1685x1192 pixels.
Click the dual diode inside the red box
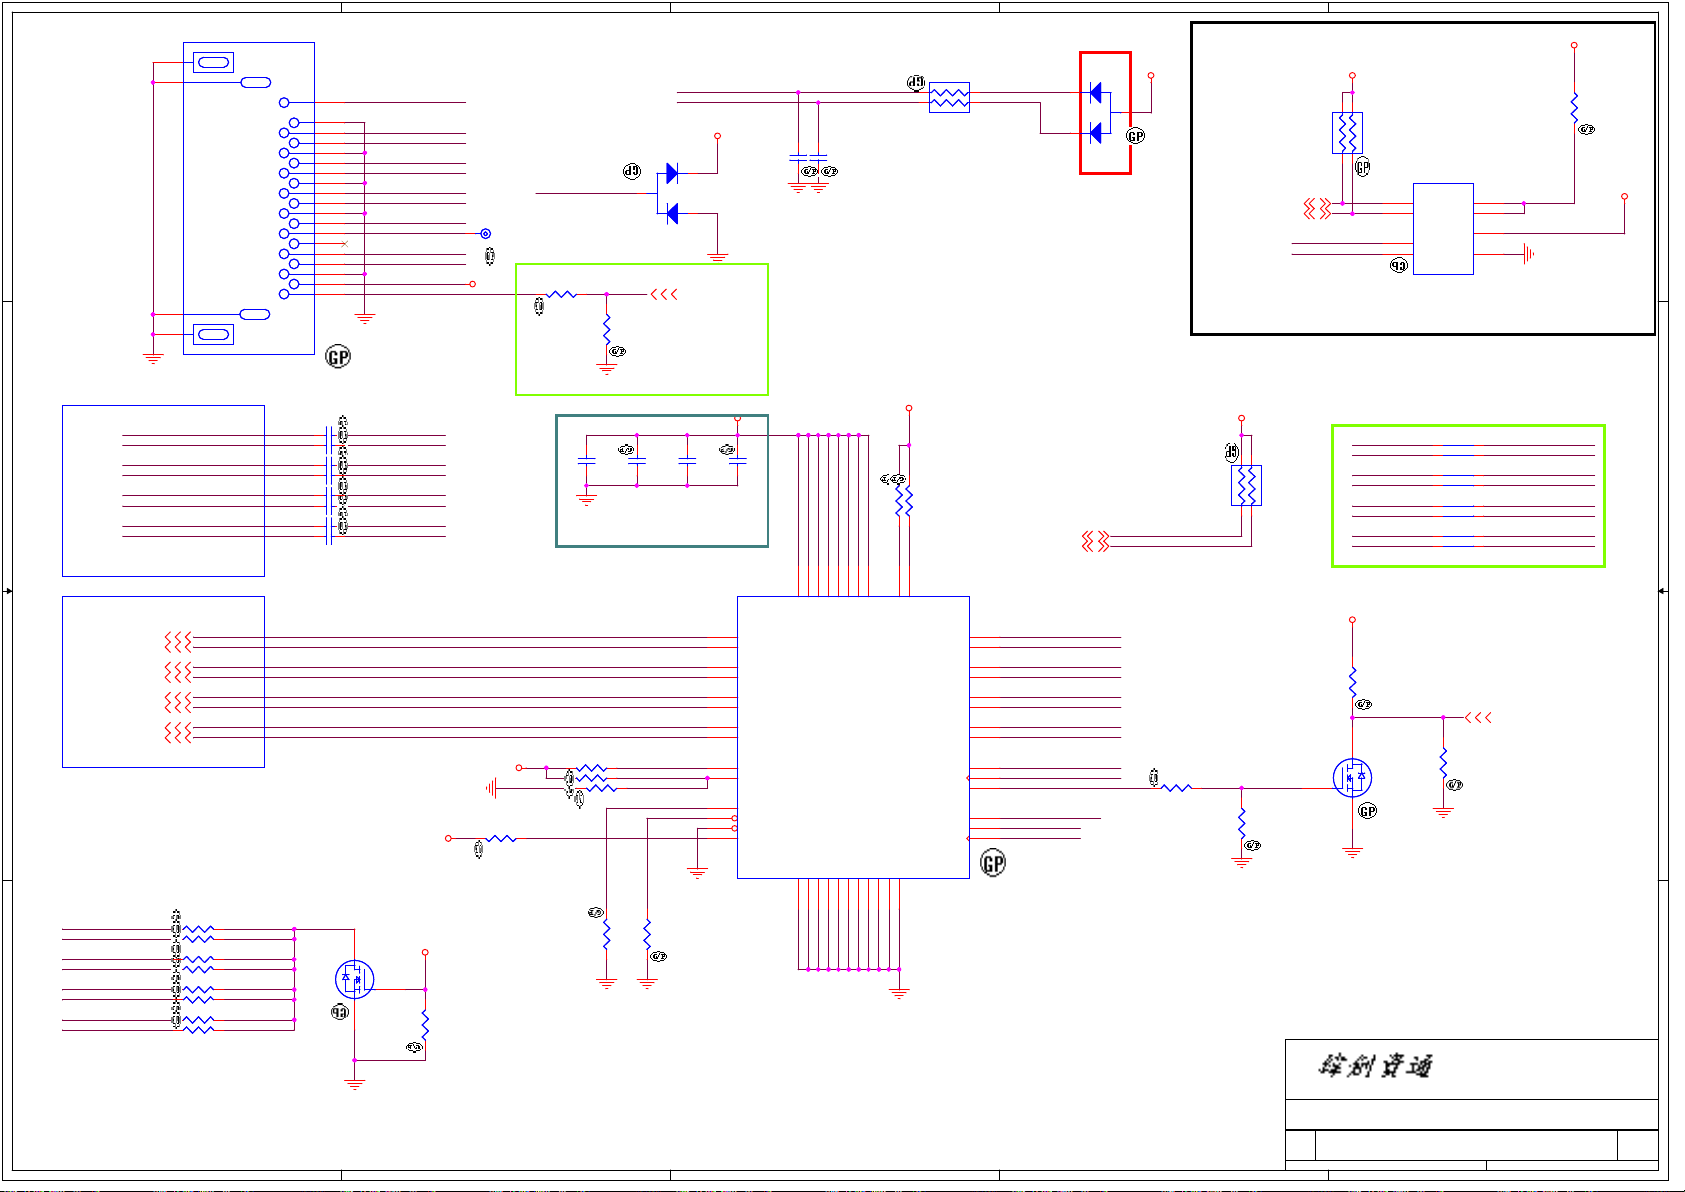(x=1097, y=113)
